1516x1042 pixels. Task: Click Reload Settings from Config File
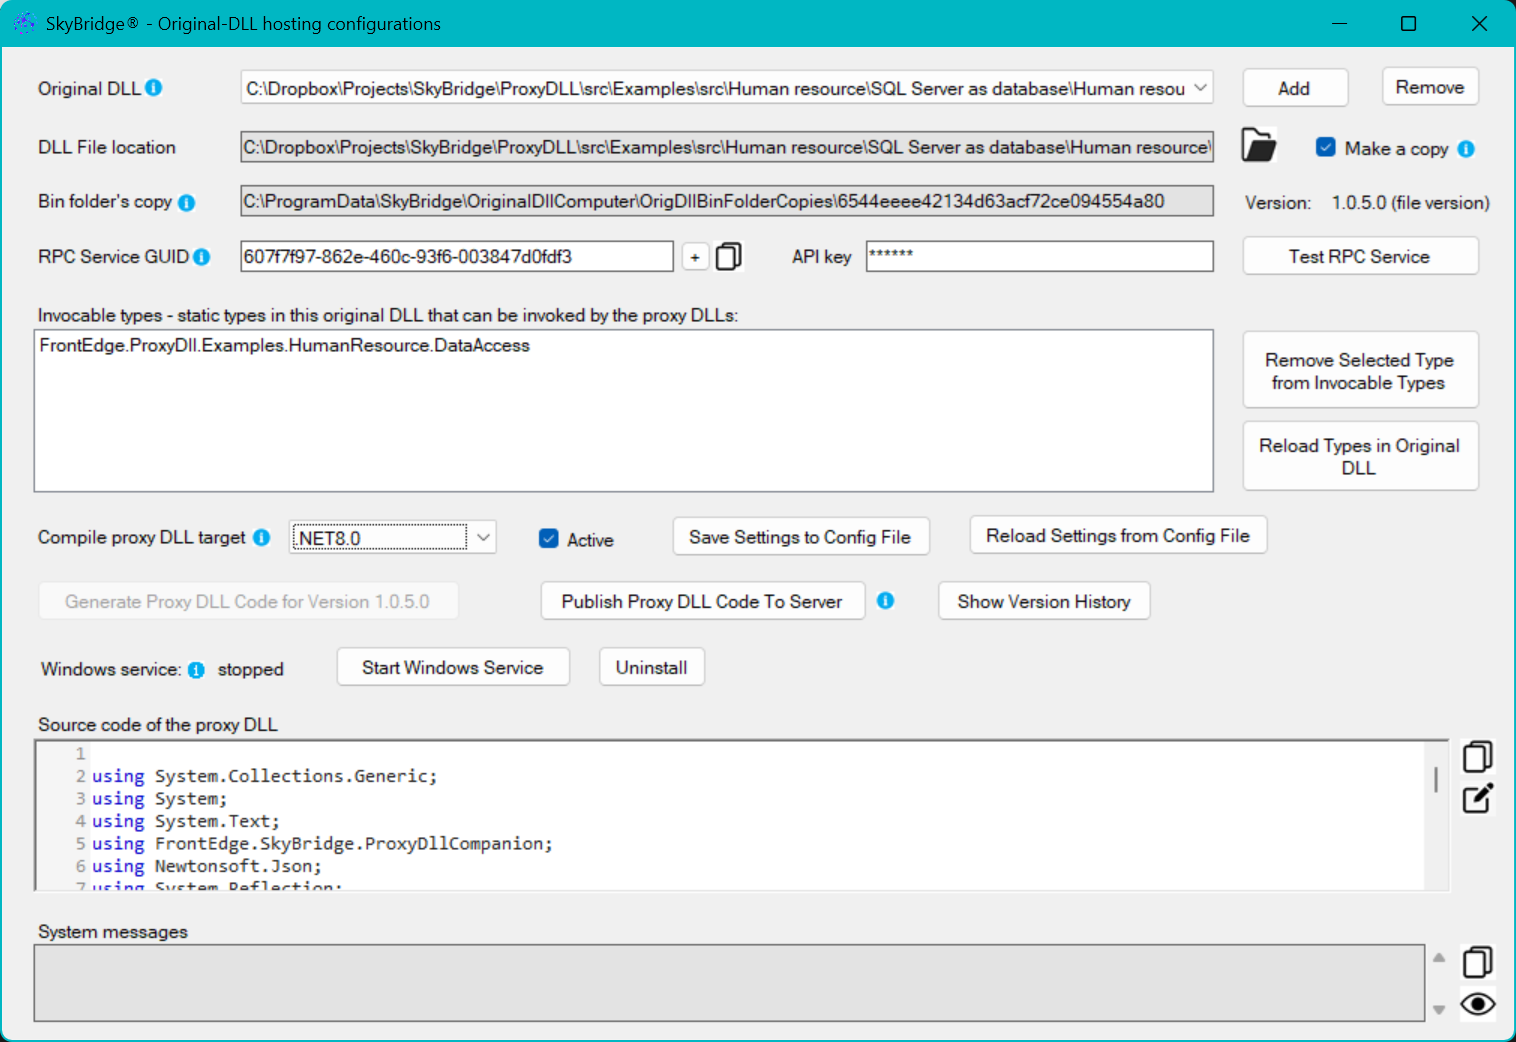click(x=1118, y=535)
